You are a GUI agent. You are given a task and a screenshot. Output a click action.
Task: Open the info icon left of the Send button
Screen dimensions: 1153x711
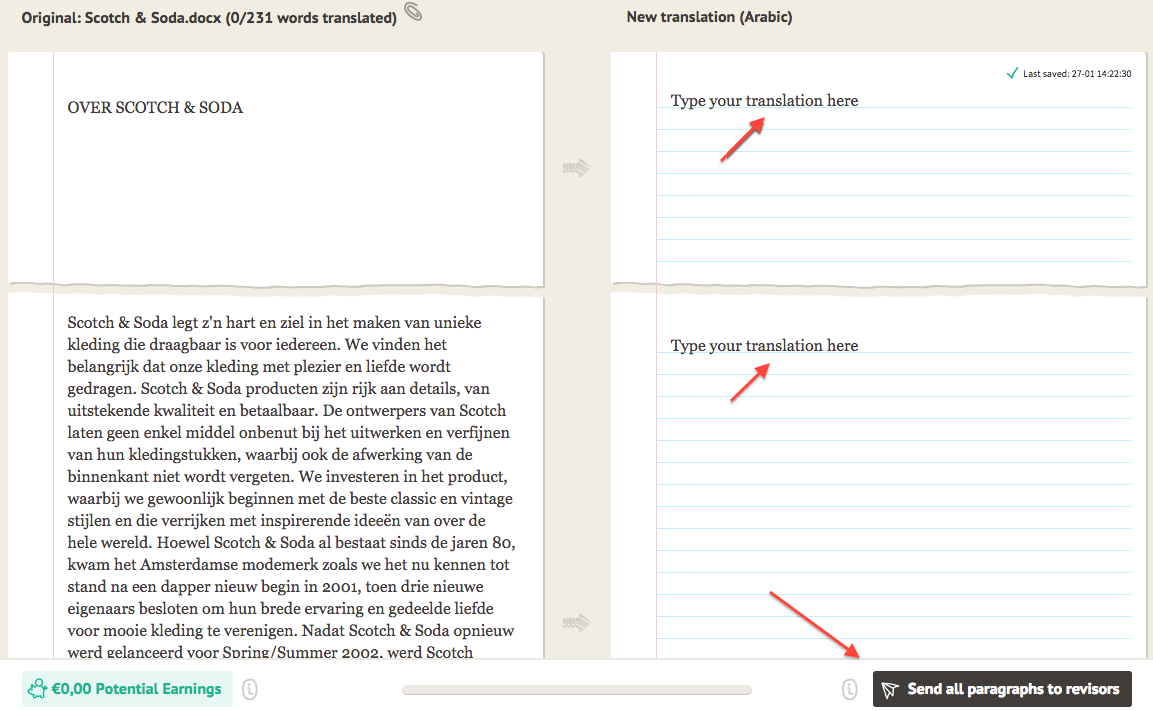pyautogui.click(x=849, y=689)
